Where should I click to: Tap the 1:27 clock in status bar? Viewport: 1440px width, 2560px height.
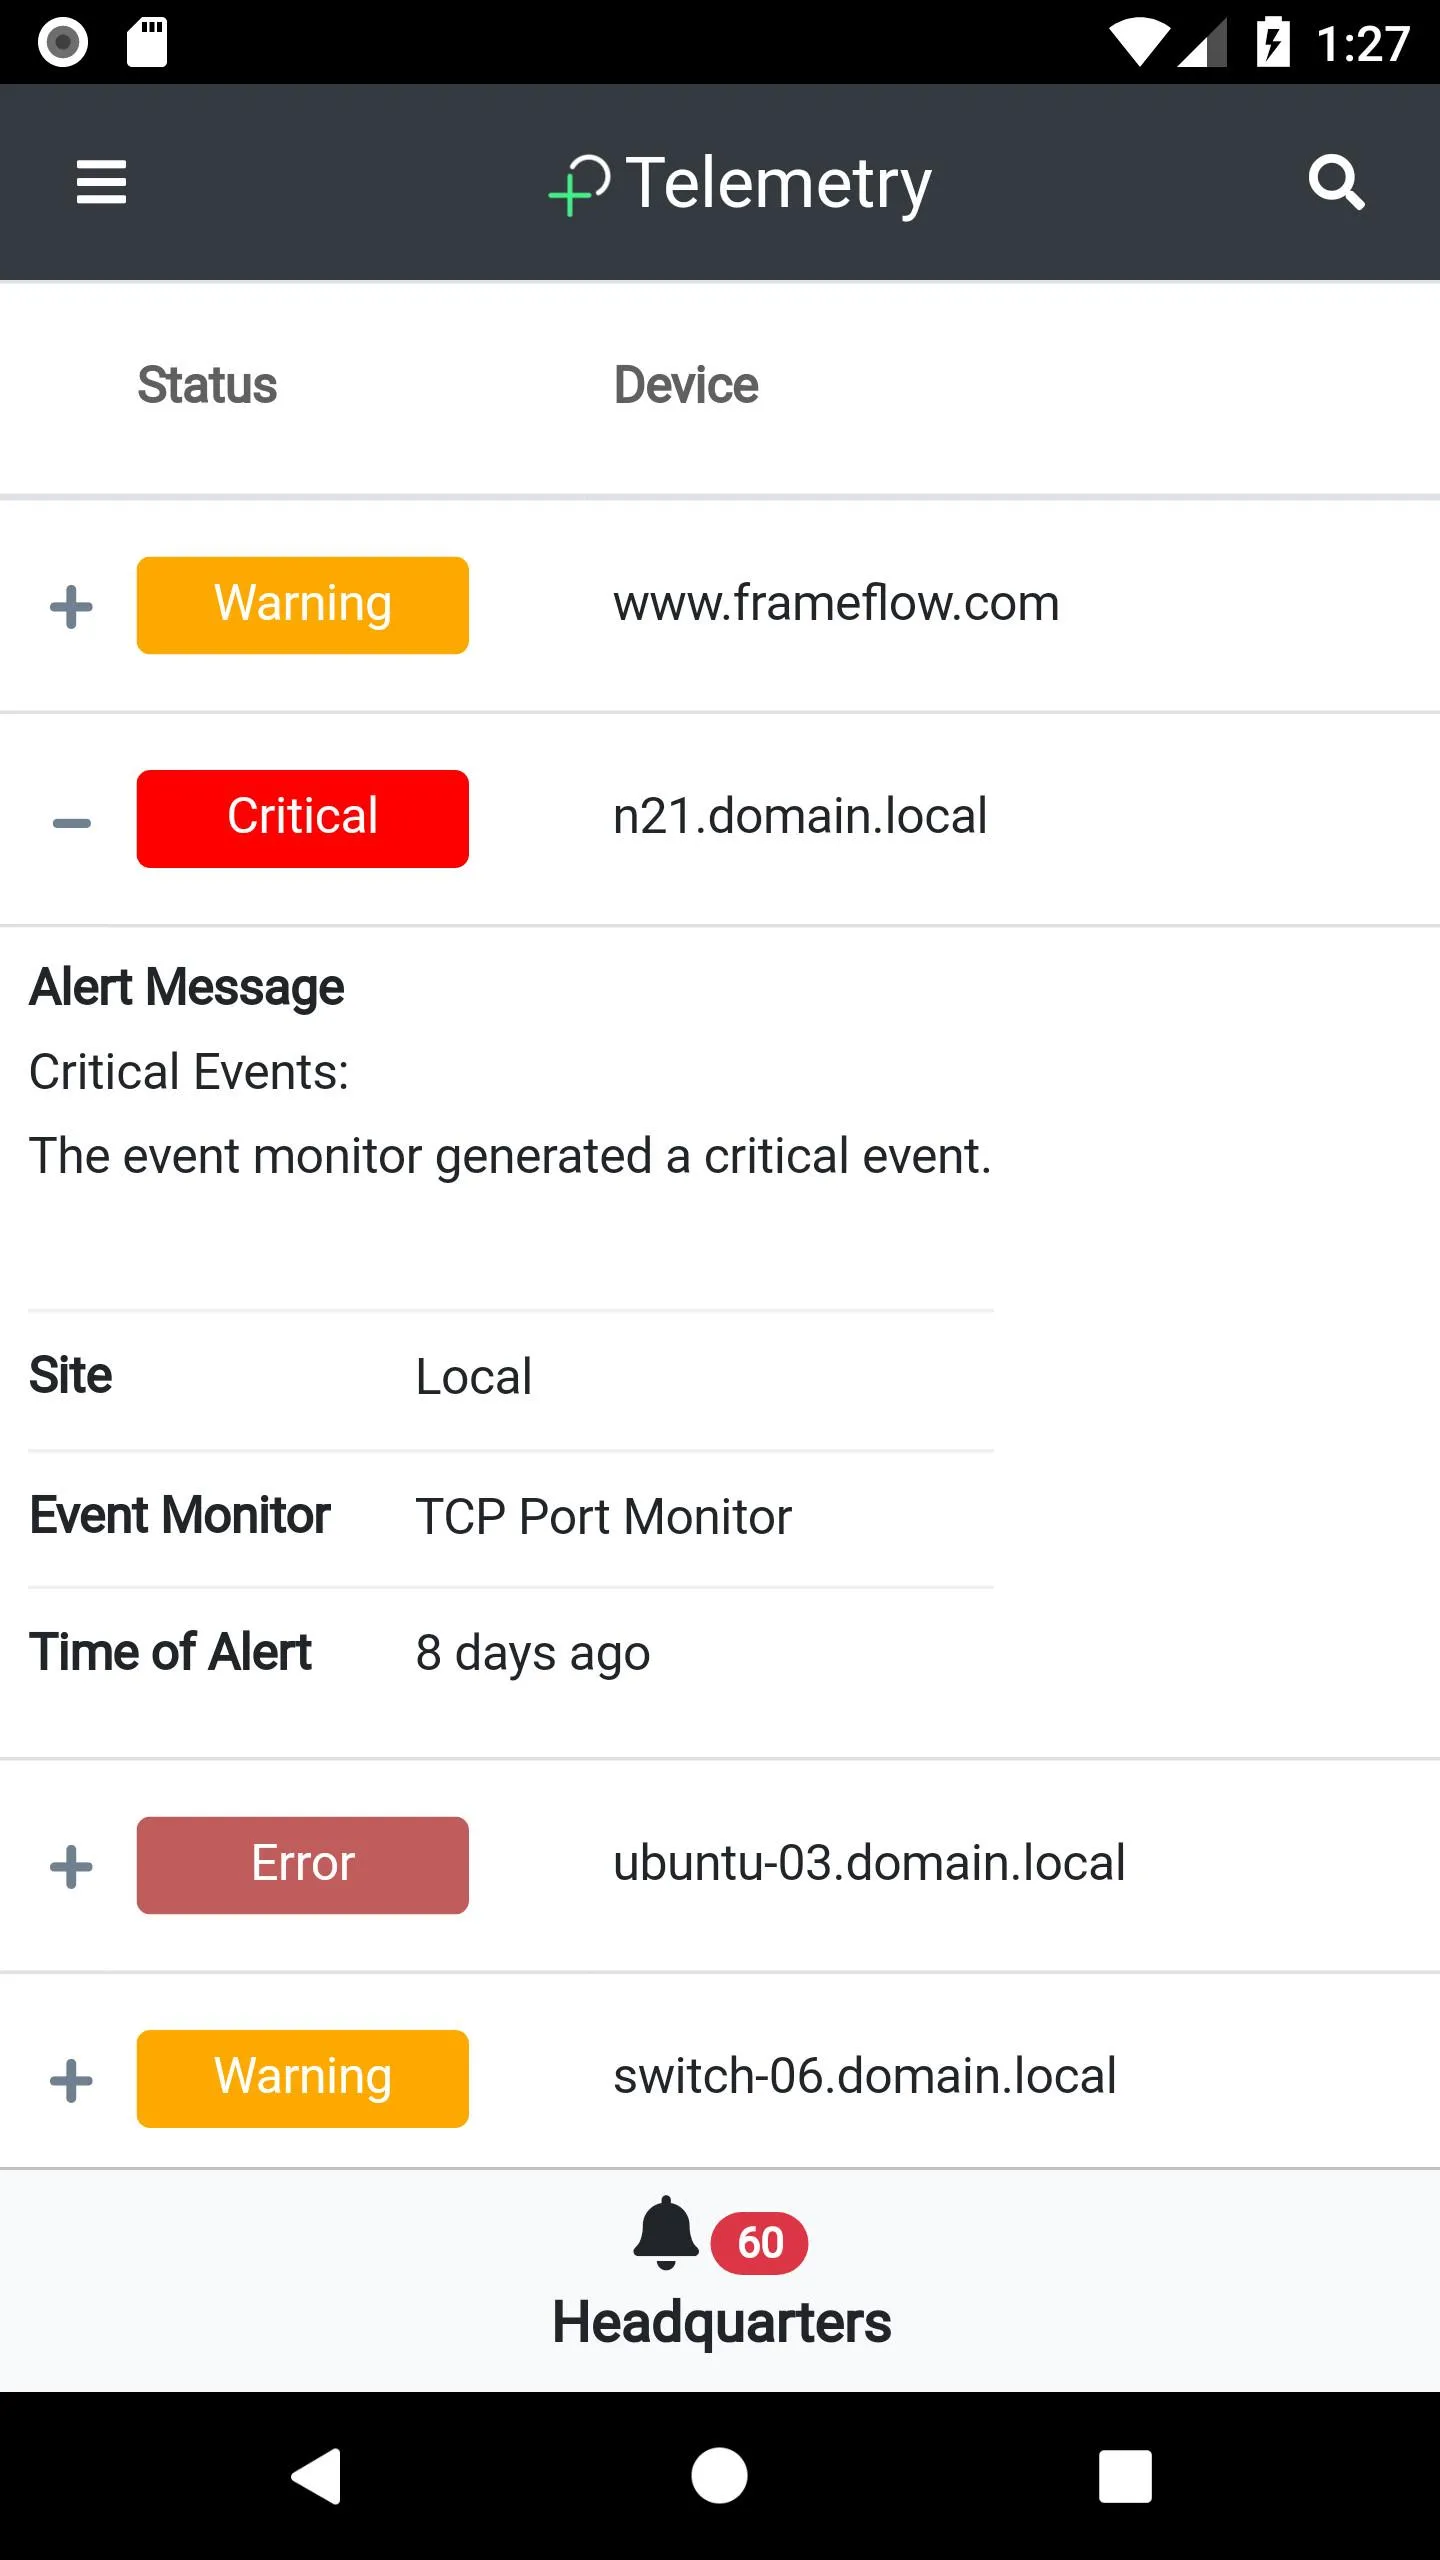click(1363, 44)
